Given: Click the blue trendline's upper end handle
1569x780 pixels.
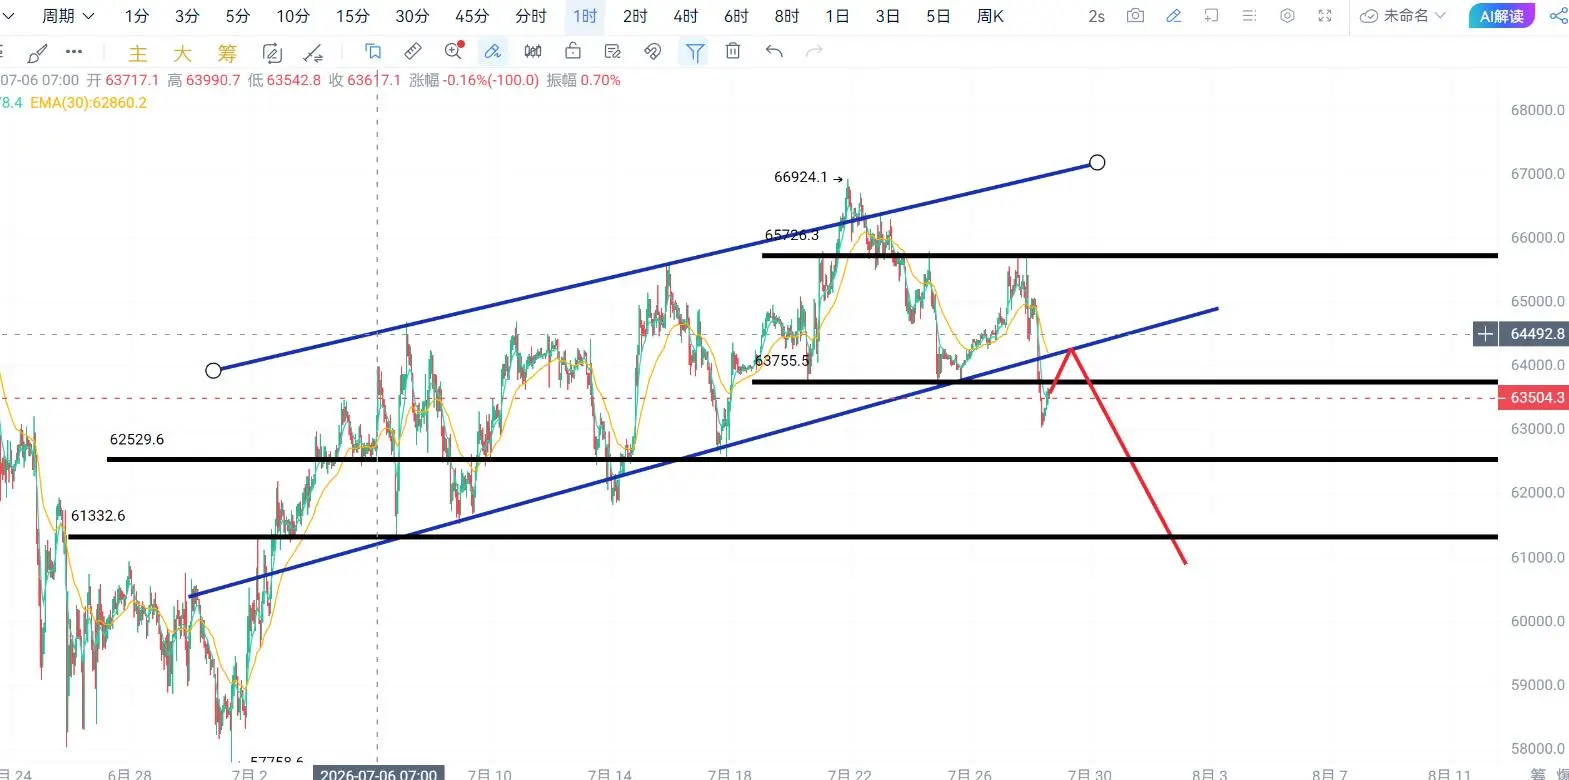Looking at the screenshot, I should (x=1097, y=162).
